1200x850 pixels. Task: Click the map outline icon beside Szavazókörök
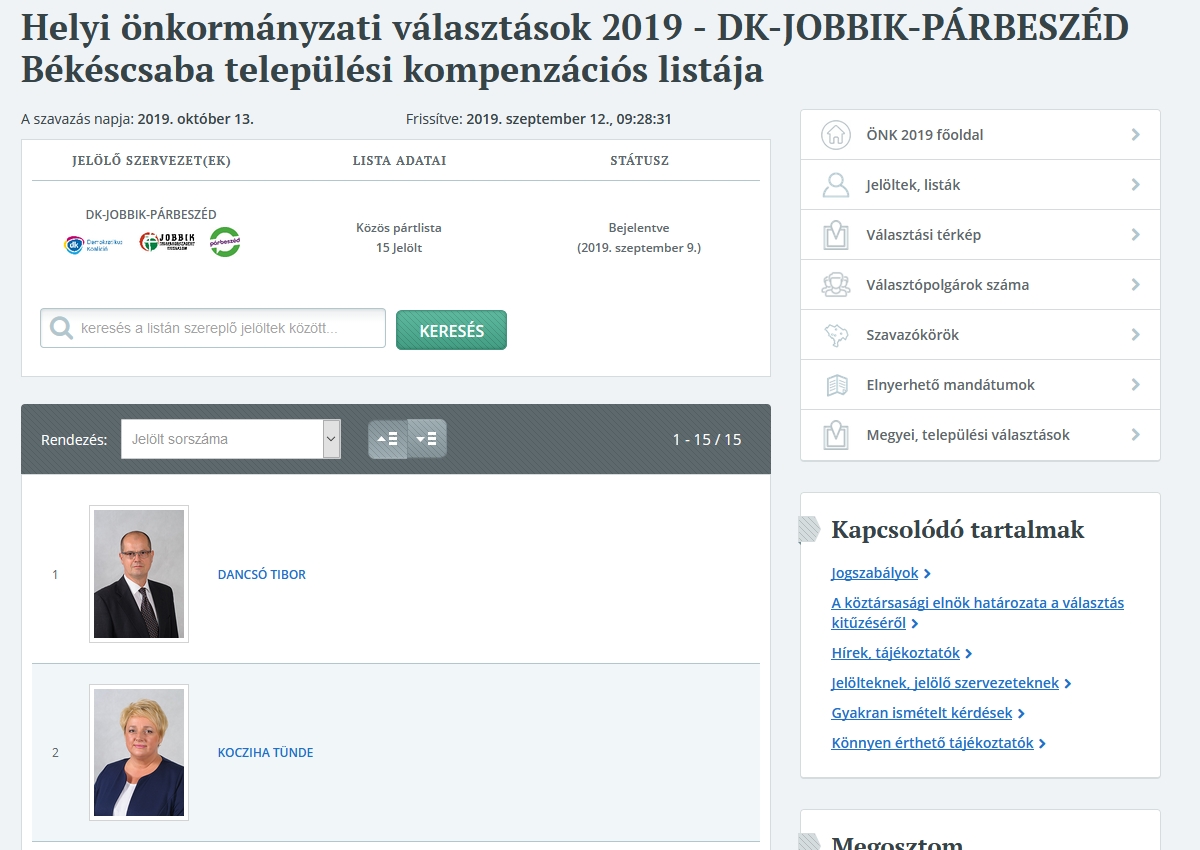coord(836,335)
